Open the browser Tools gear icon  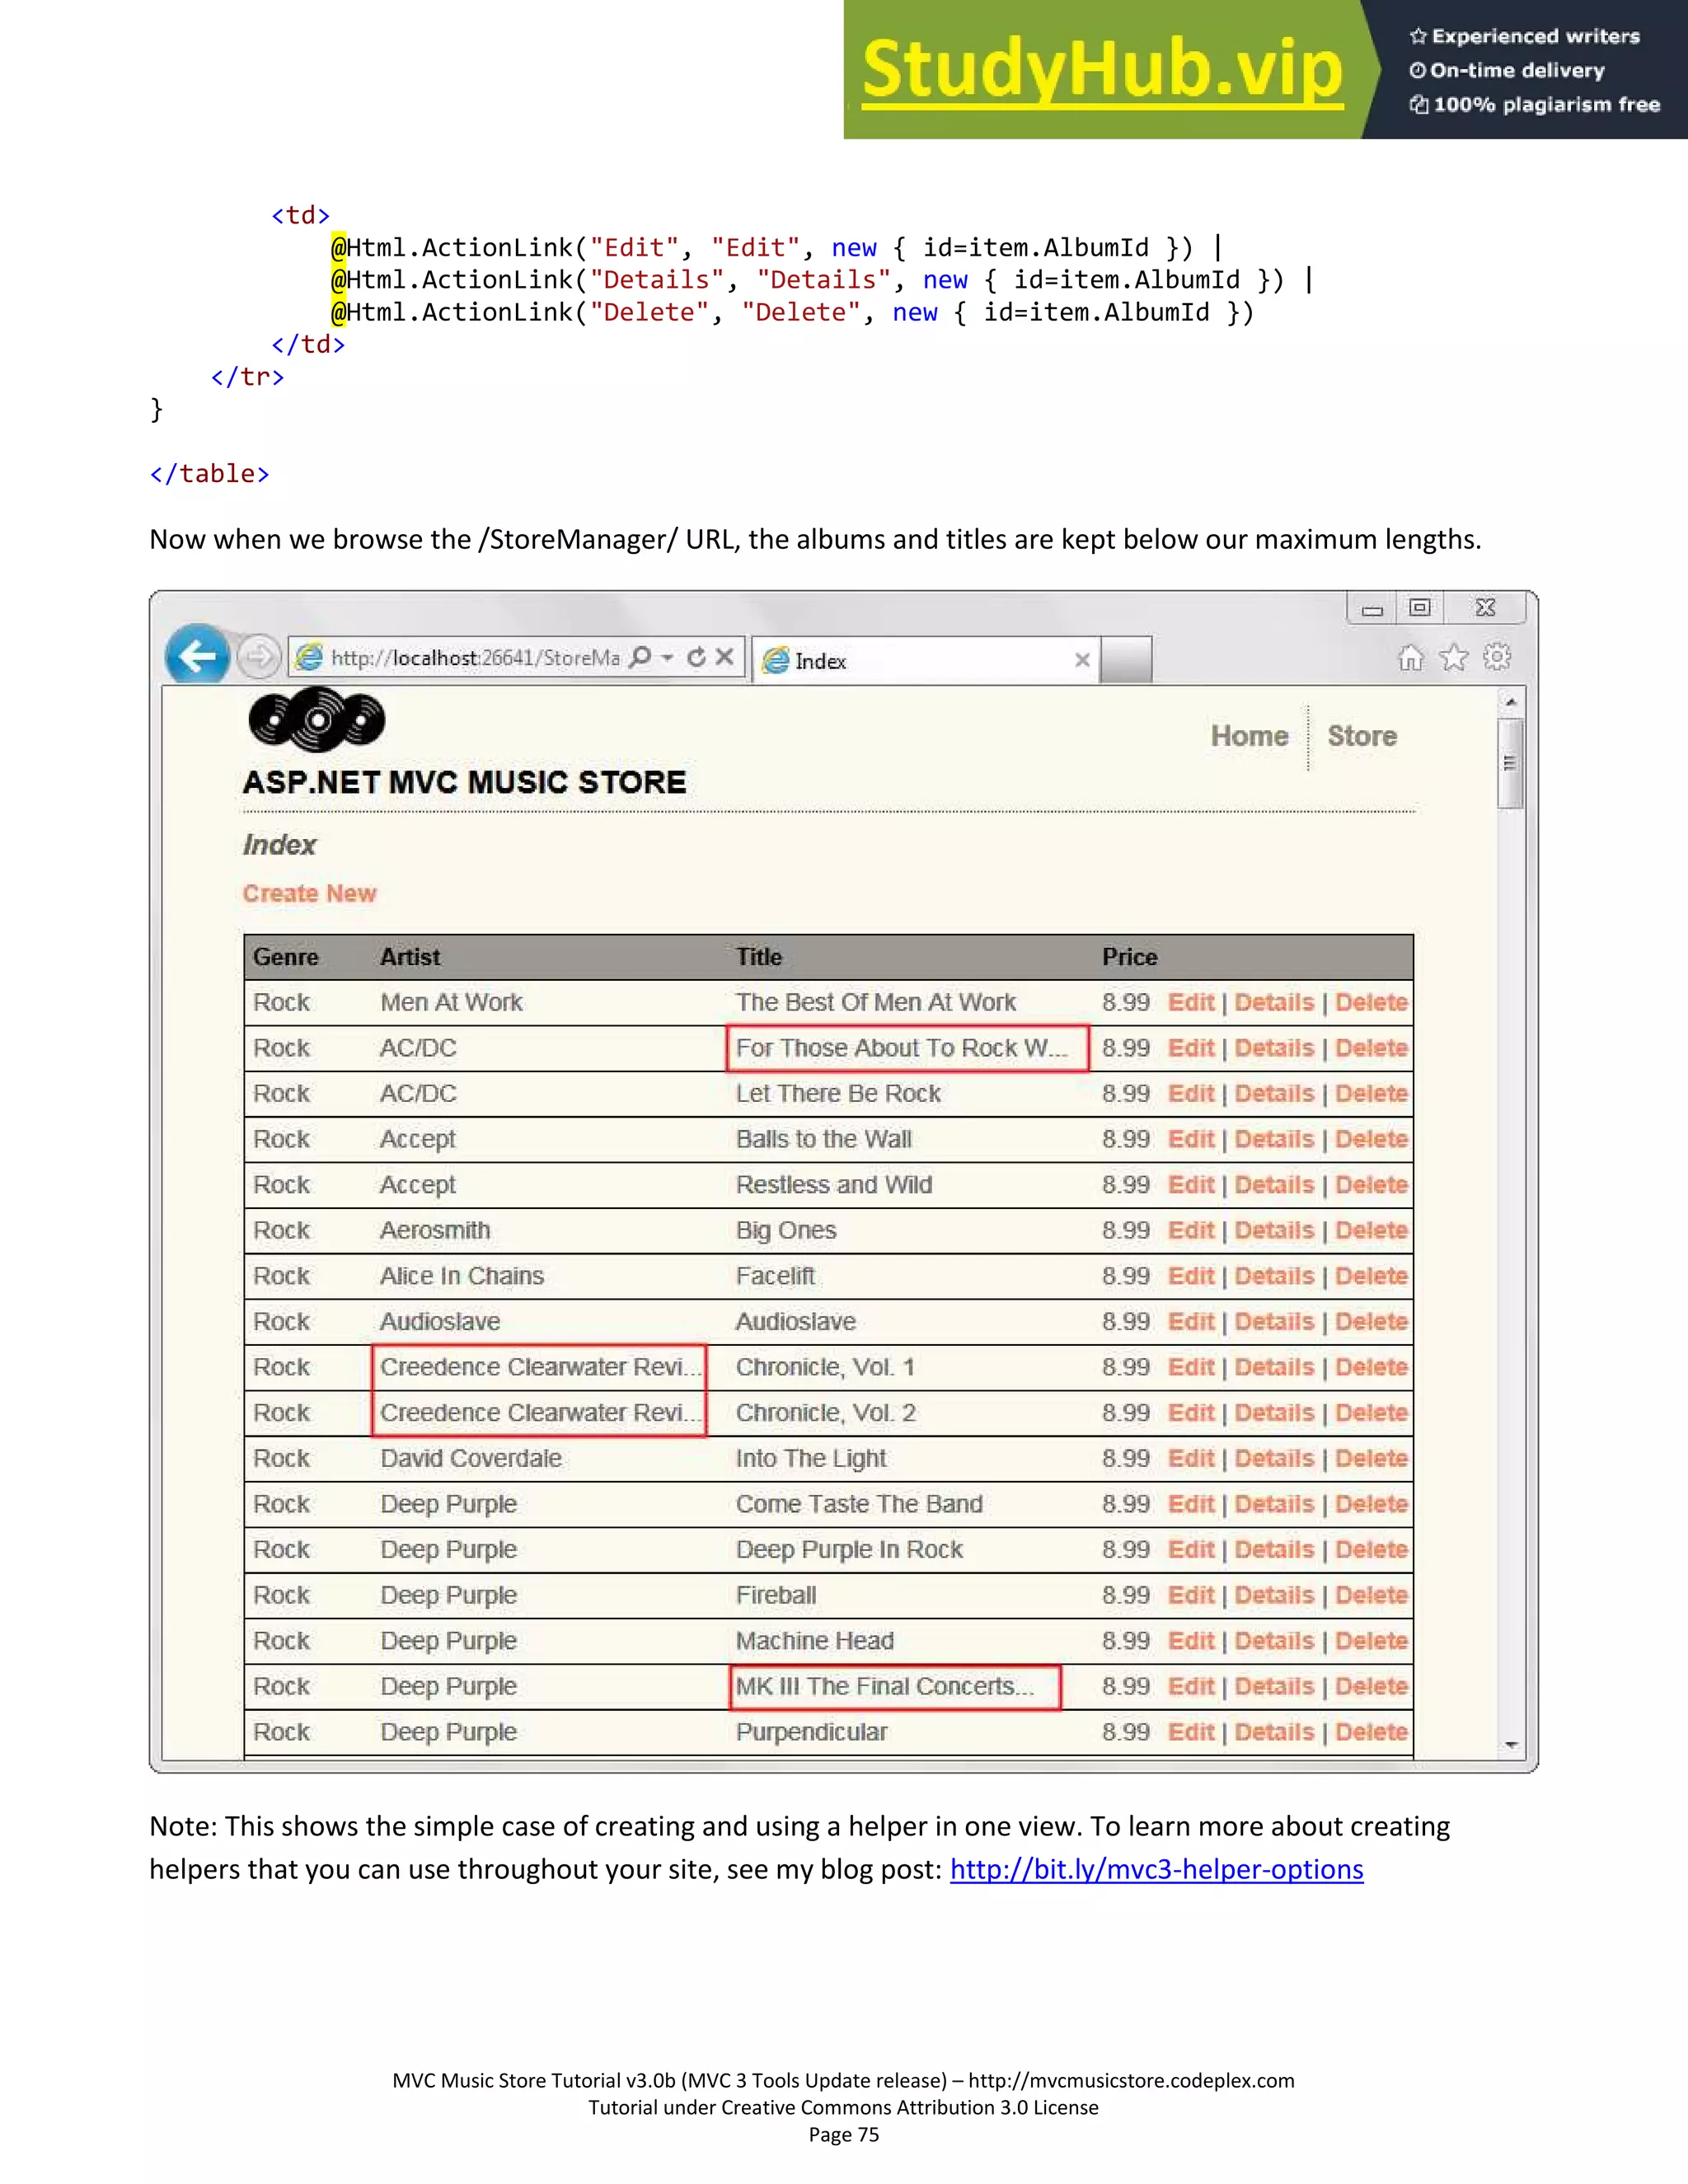1497,657
